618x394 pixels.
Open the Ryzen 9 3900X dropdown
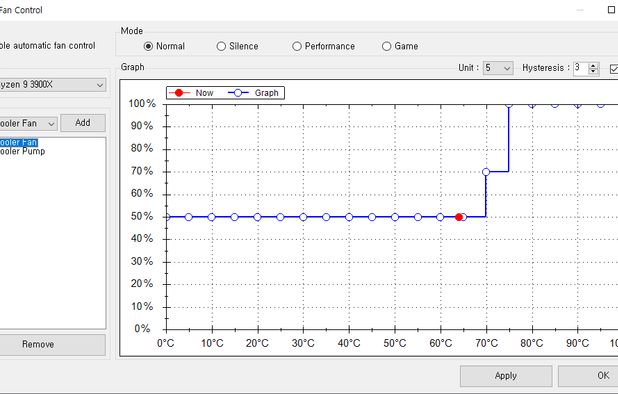52,85
